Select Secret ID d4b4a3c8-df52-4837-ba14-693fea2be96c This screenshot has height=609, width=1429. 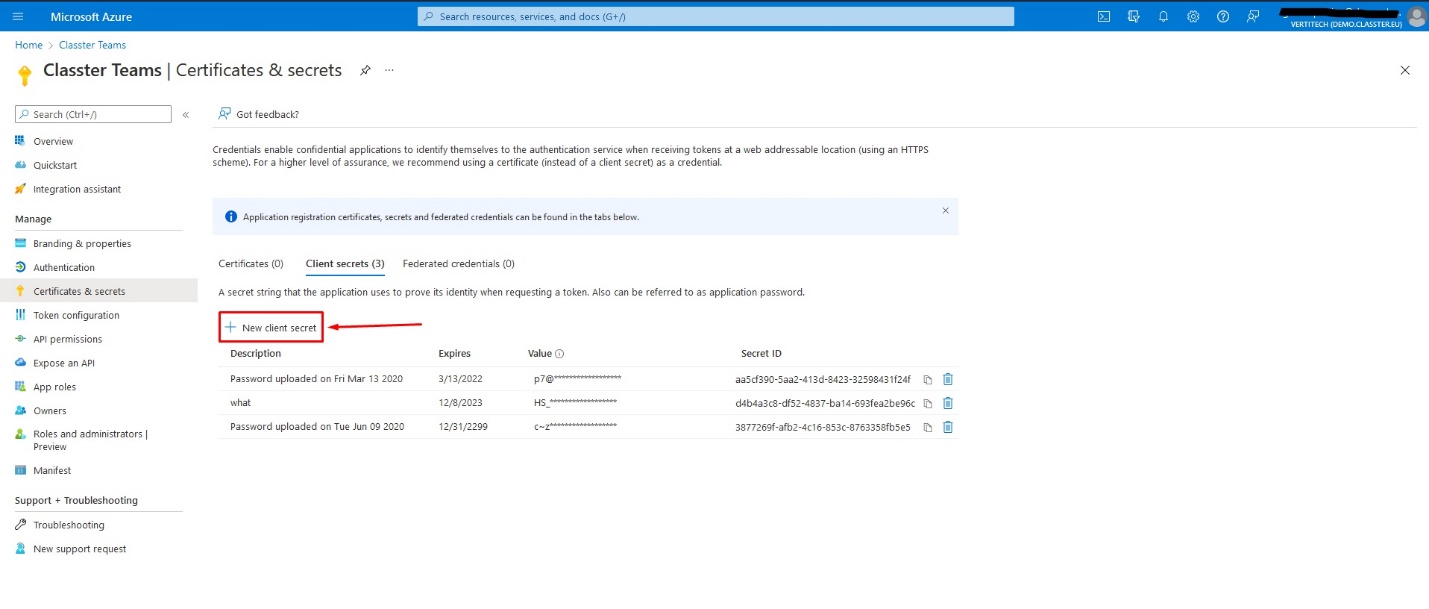[825, 403]
